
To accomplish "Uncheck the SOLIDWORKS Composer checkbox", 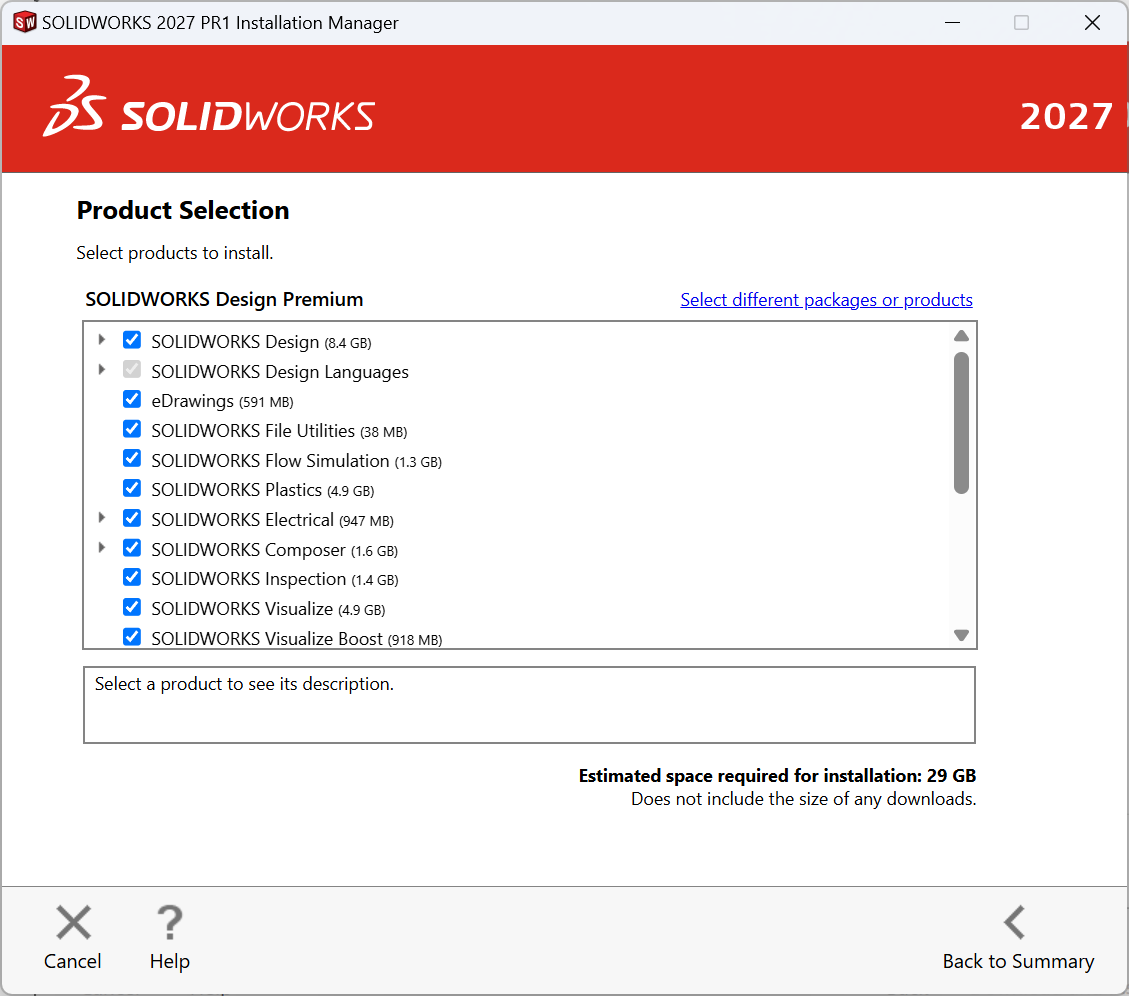I will [132, 548].
